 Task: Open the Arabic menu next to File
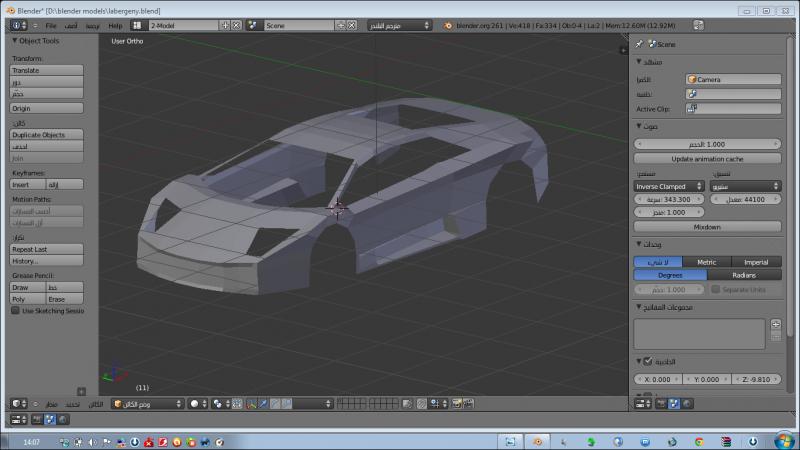pyautogui.click(x=71, y=26)
